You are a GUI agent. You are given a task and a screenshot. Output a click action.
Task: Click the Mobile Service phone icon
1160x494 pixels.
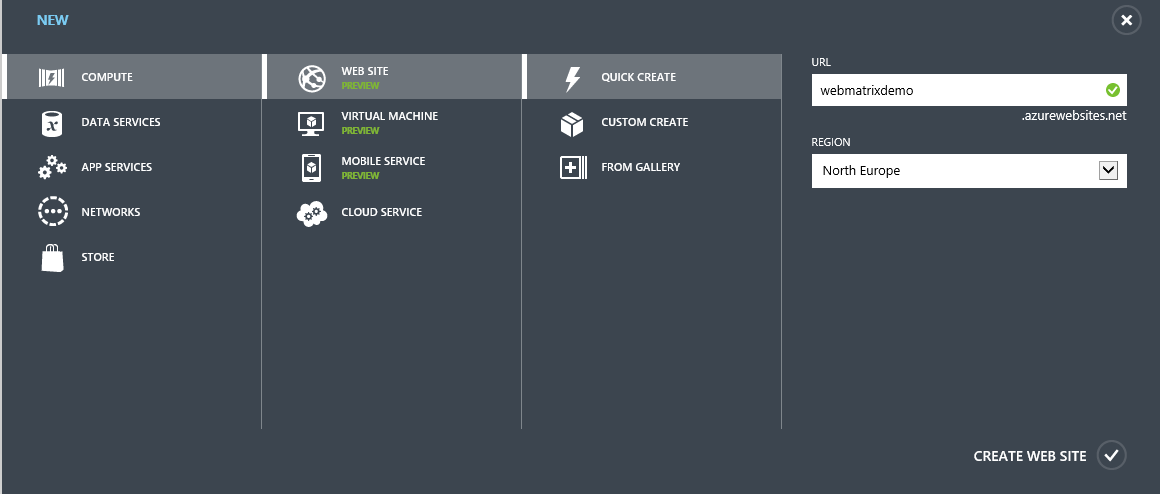311,168
